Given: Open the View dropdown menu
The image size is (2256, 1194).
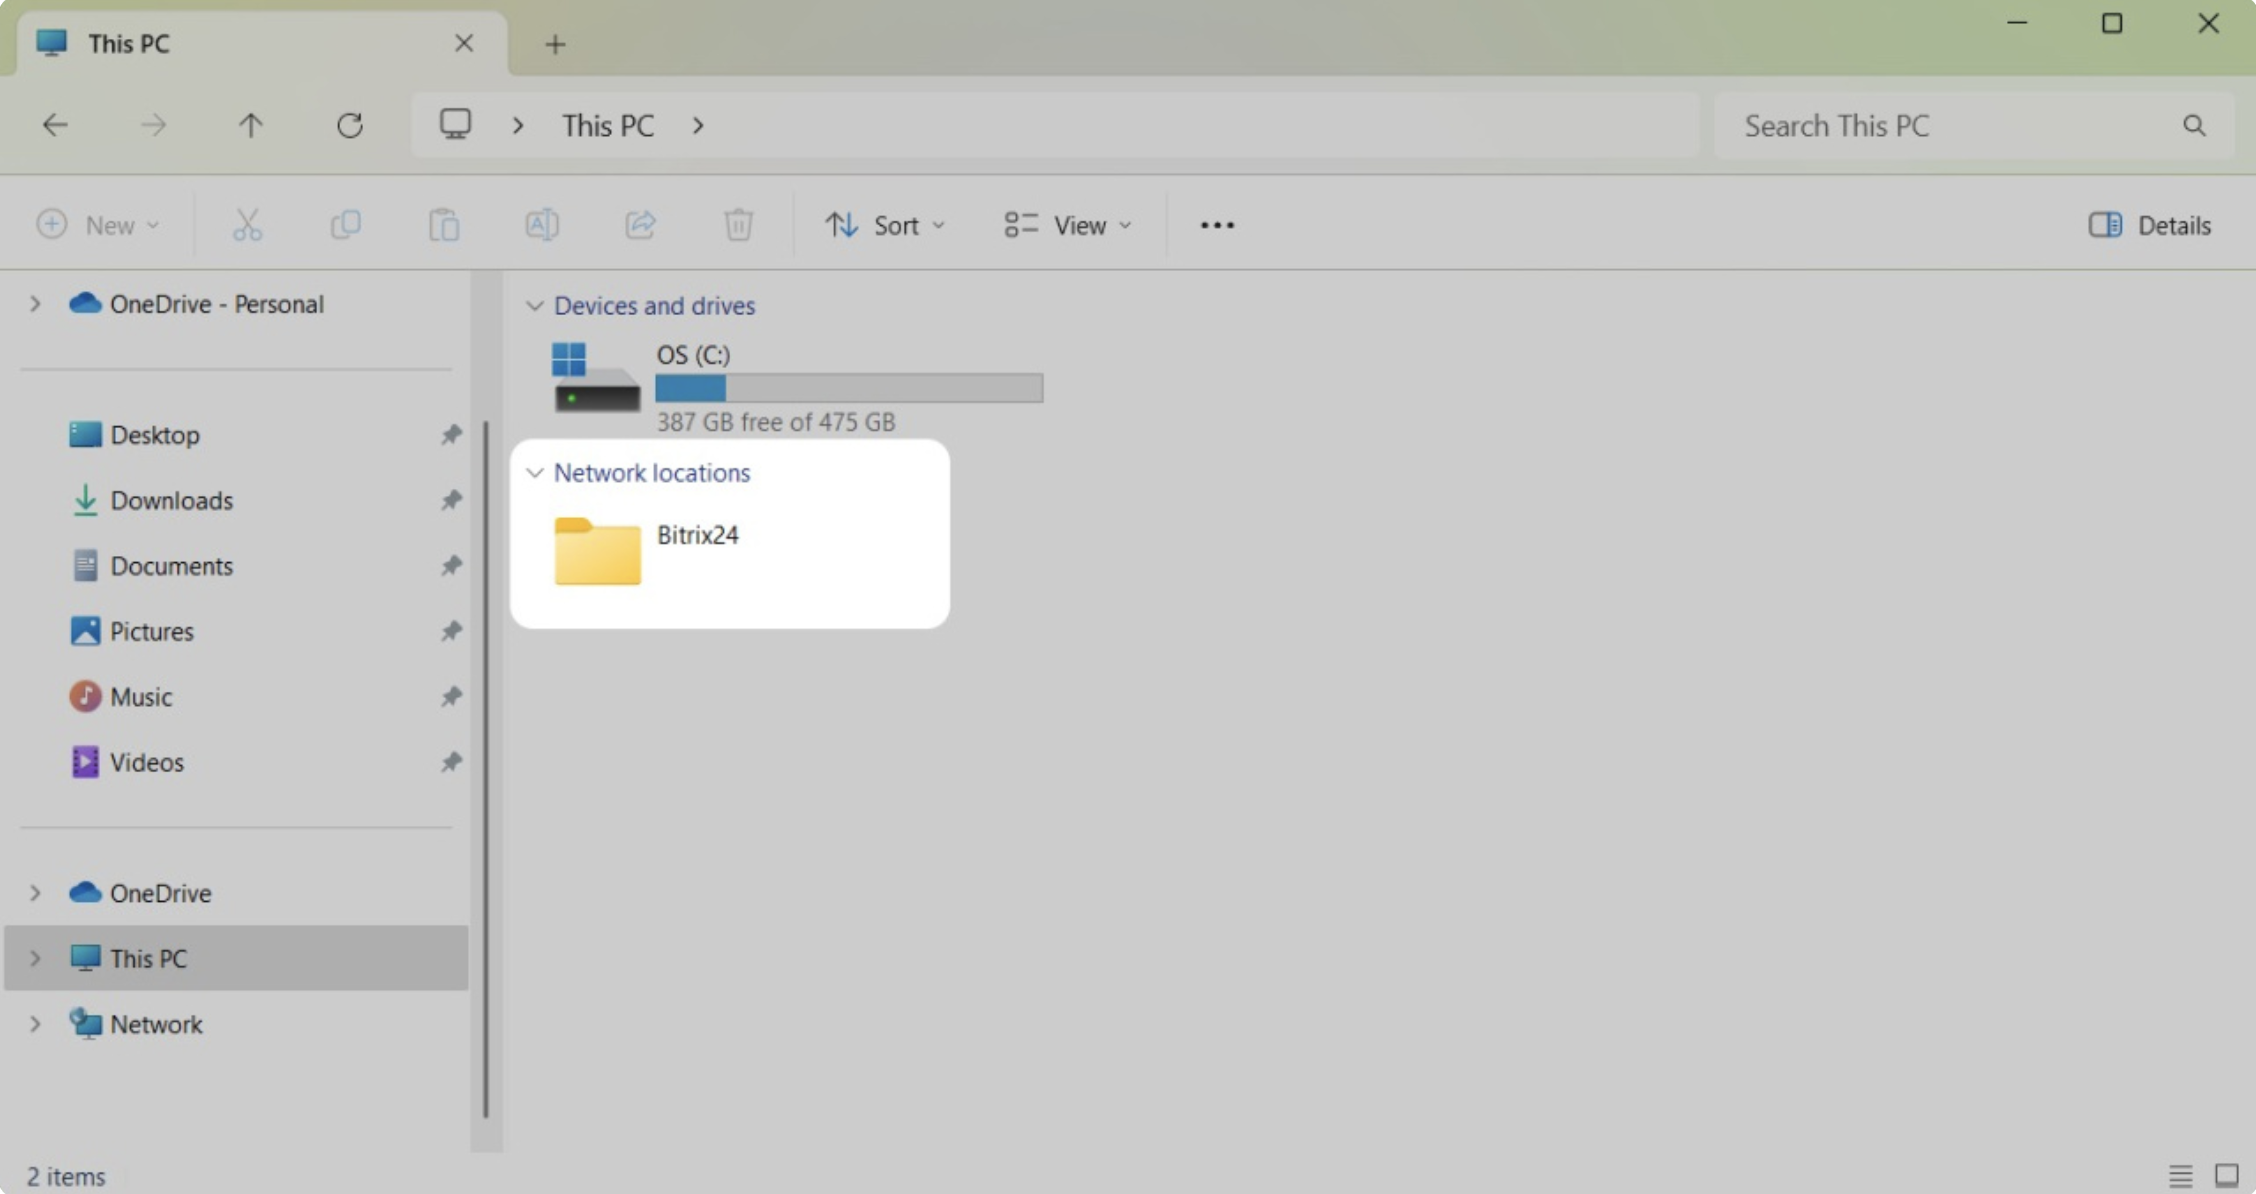Looking at the screenshot, I should [x=1067, y=224].
